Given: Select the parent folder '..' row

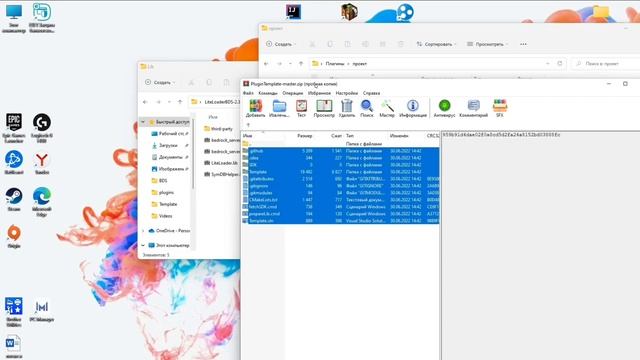Looking at the screenshot, I should pos(340,144).
